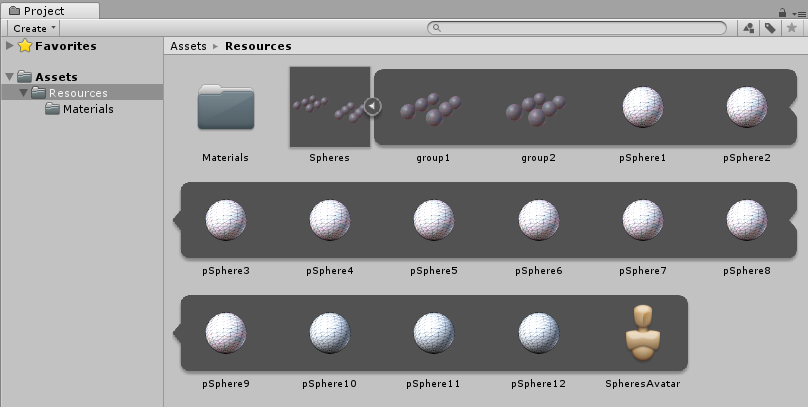Select the pSphere12 mesh icon
The image size is (808, 407).
pyautogui.click(x=537, y=333)
